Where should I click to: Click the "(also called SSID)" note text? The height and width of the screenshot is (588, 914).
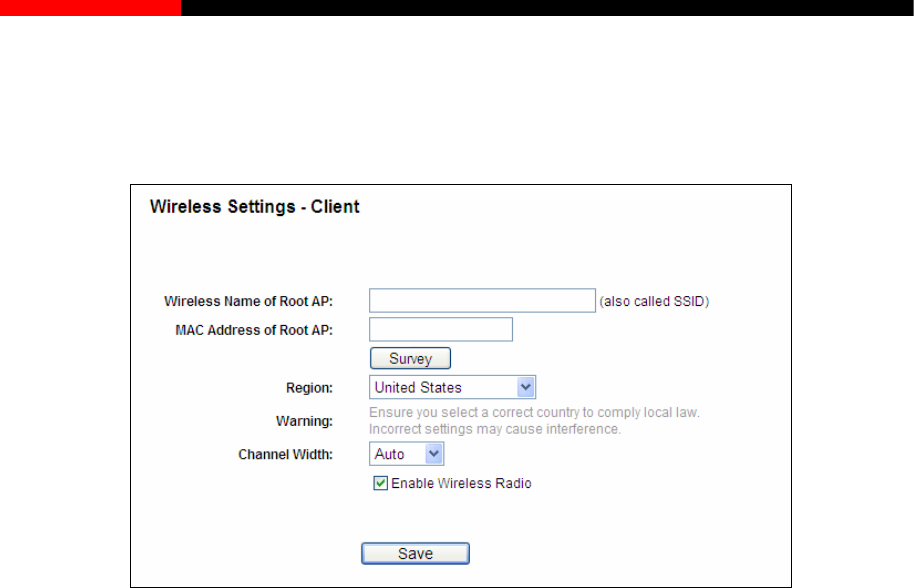coord(654,301)
